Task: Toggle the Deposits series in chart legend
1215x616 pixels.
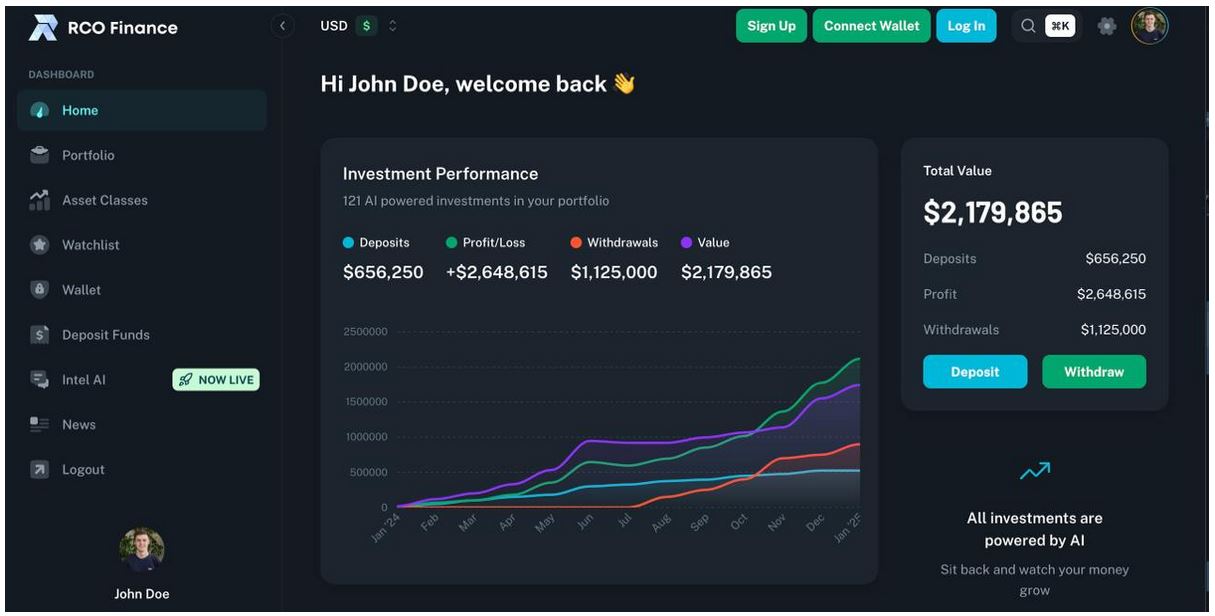Action: (x=376, y=243)
